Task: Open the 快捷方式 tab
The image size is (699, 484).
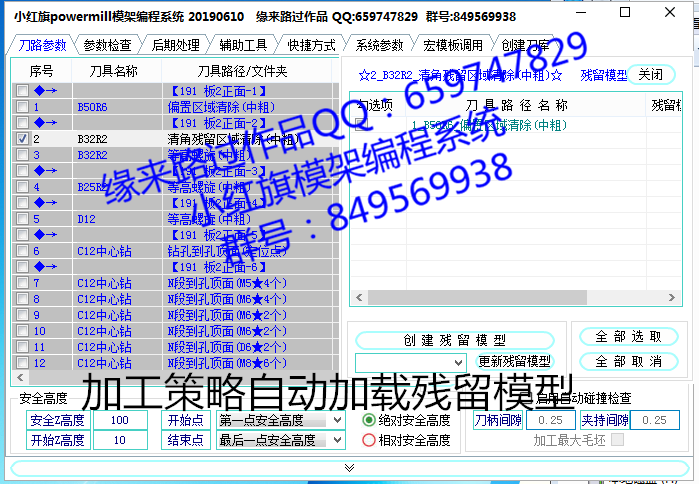Action: [x=312, y=45]
